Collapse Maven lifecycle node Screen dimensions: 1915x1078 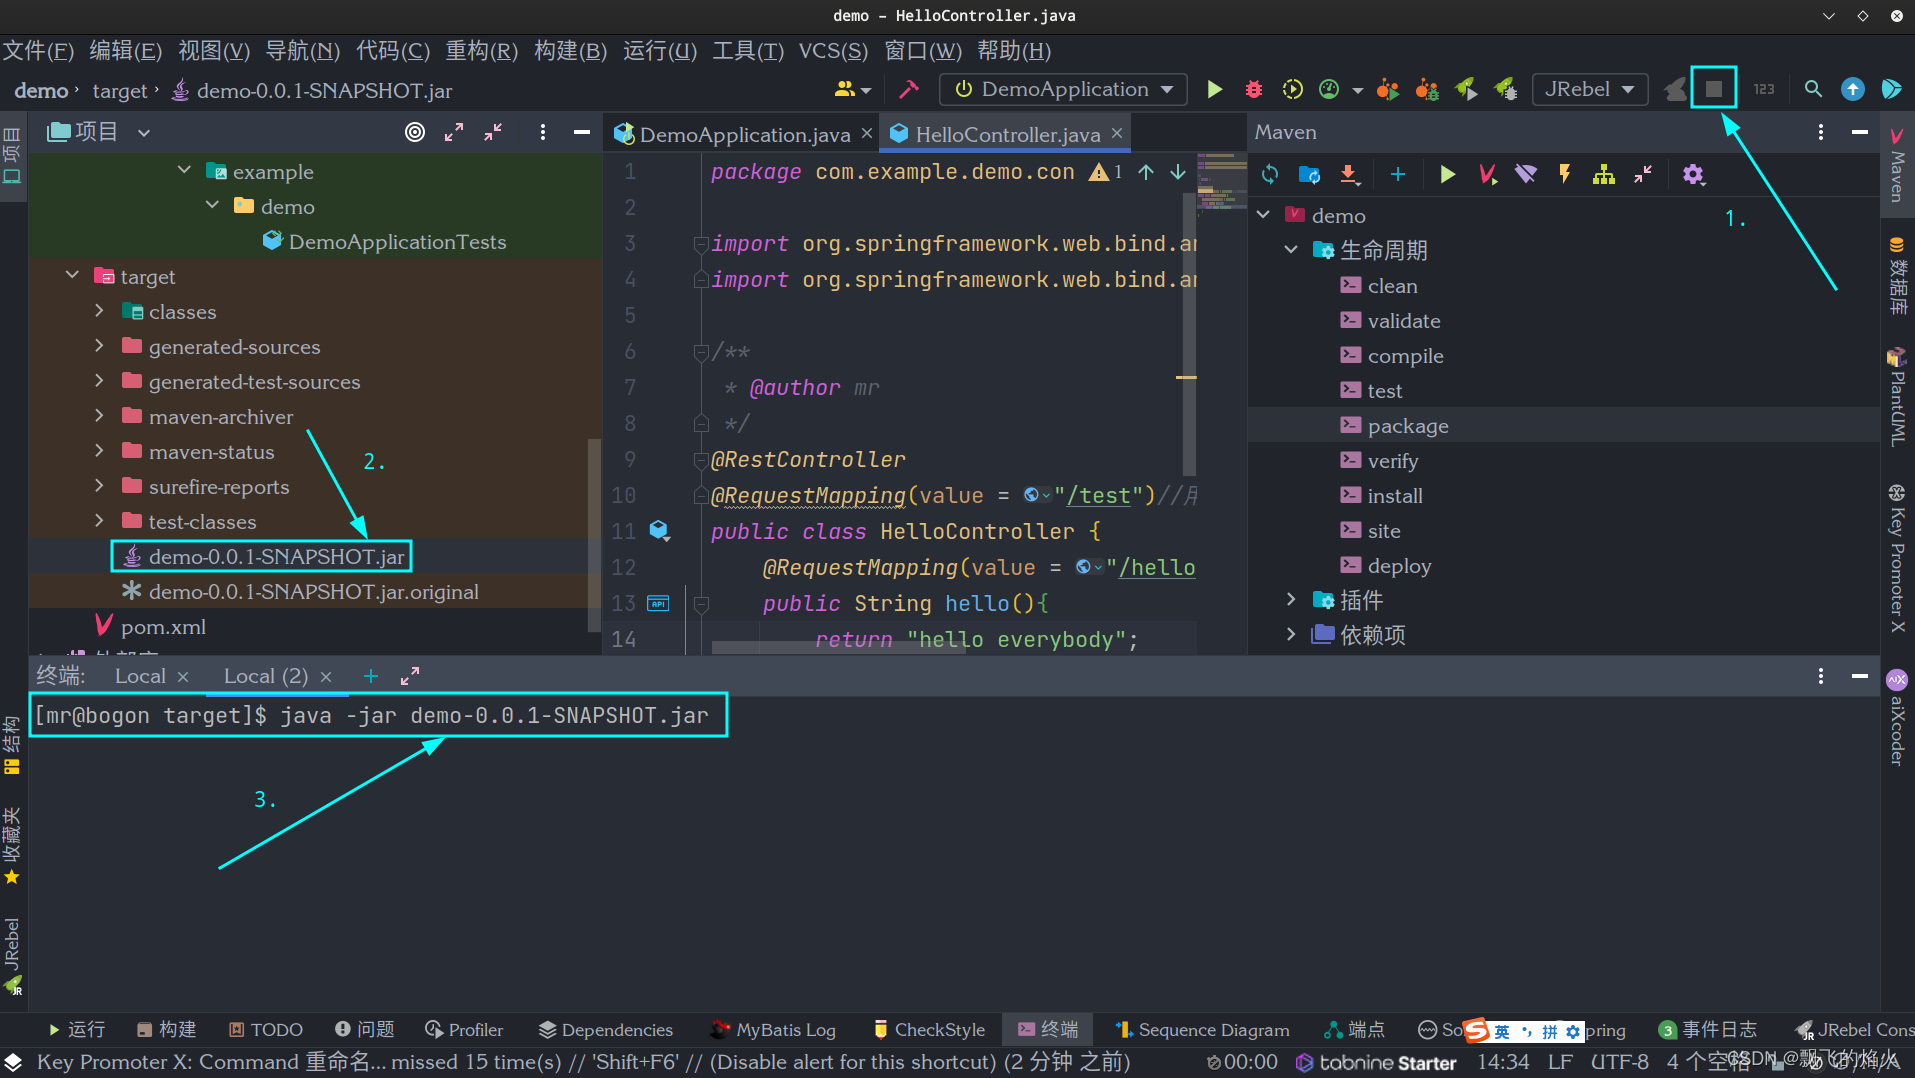coord(1291,249)
